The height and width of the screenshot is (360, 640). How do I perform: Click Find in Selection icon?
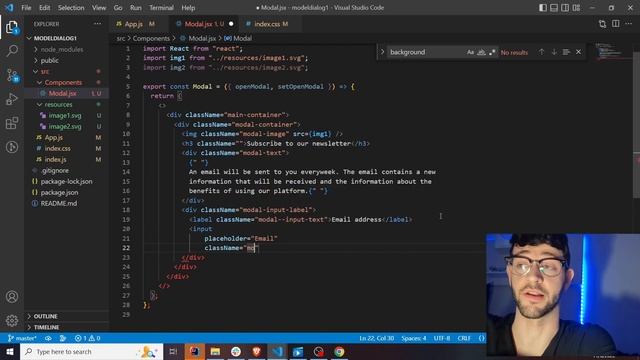click(x=566, y=52)
